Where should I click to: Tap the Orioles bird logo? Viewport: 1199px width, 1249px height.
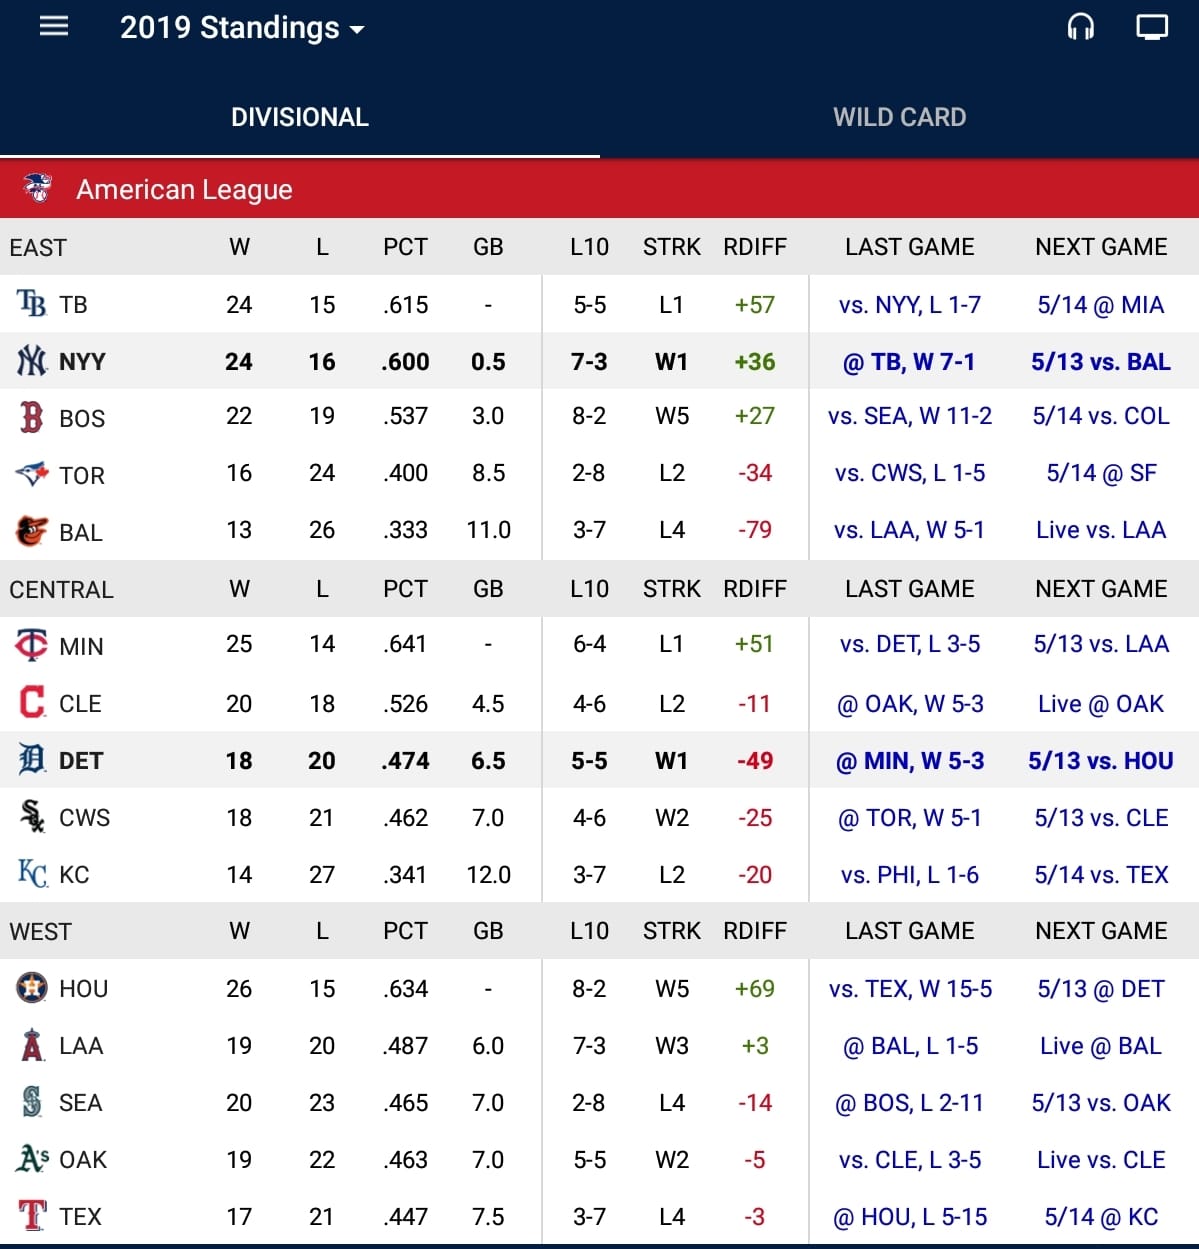point(32,531)
